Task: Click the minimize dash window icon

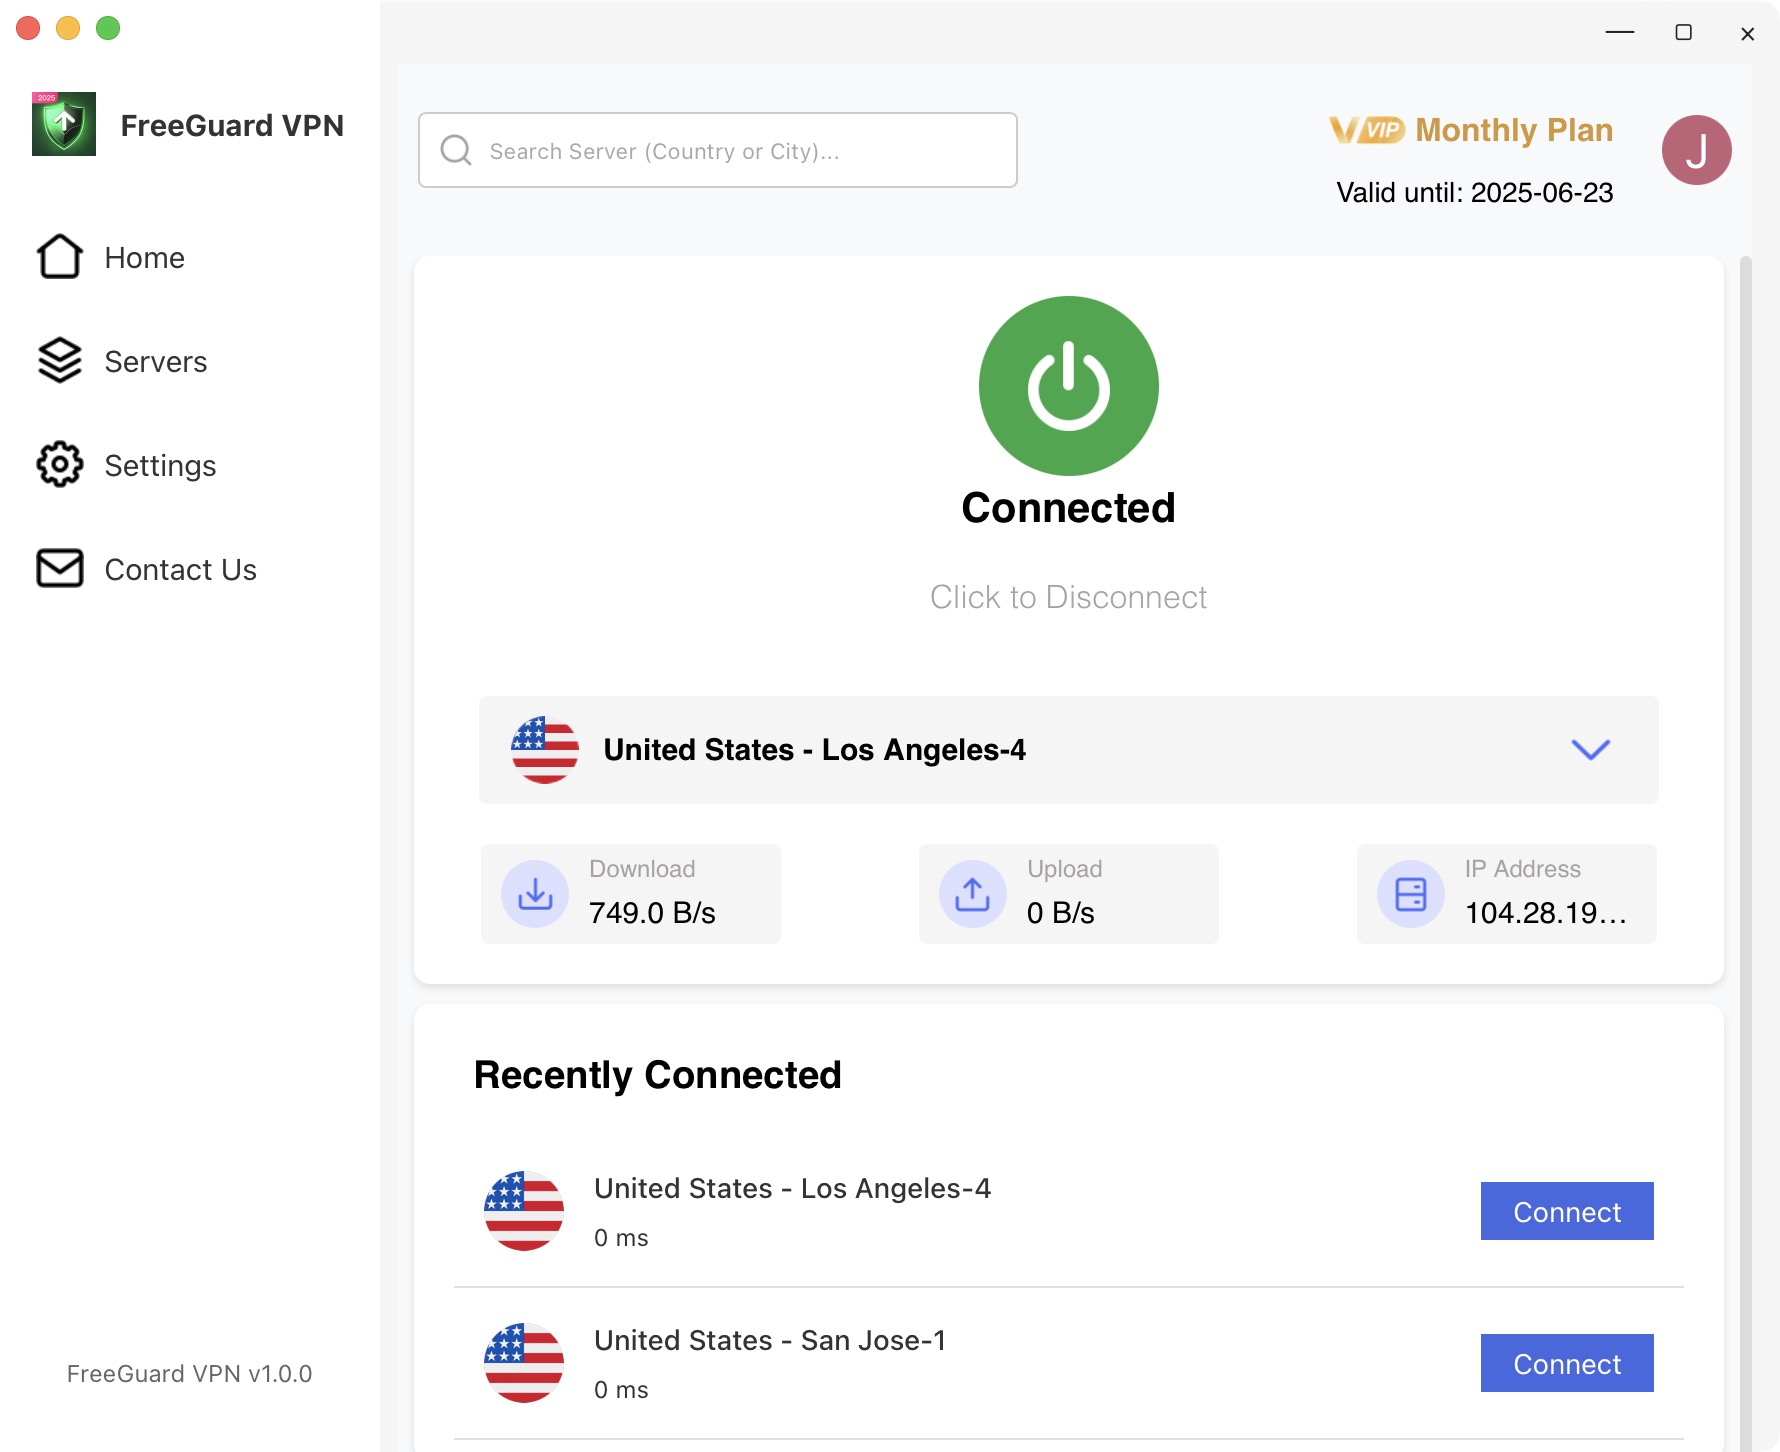Action: tap(1620, 33)
